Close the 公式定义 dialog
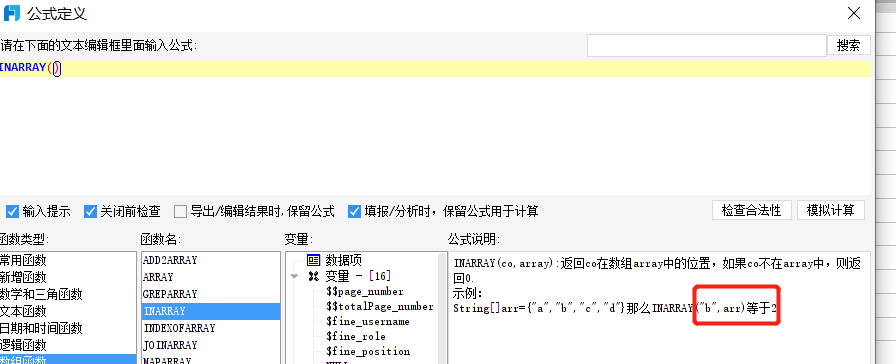This screenshot has width=896, height=364. click(x=854, y=13)
